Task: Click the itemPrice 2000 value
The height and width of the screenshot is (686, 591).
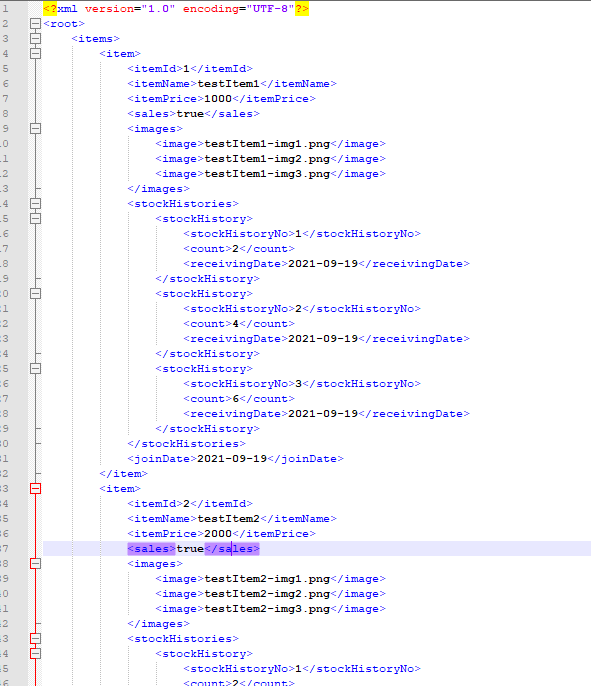Action: [x=218, y=534]
